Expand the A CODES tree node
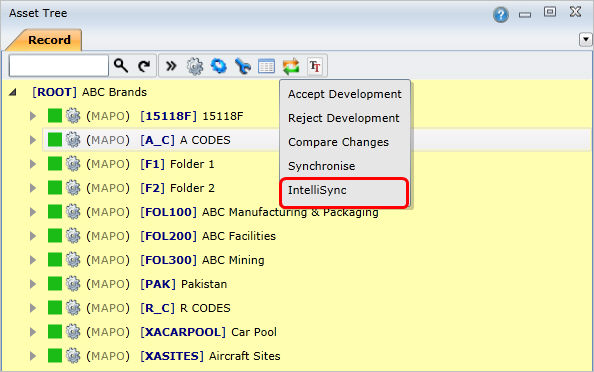Image resolution: width=594 pixels, height=372 pixels. (x=33, y=140)
